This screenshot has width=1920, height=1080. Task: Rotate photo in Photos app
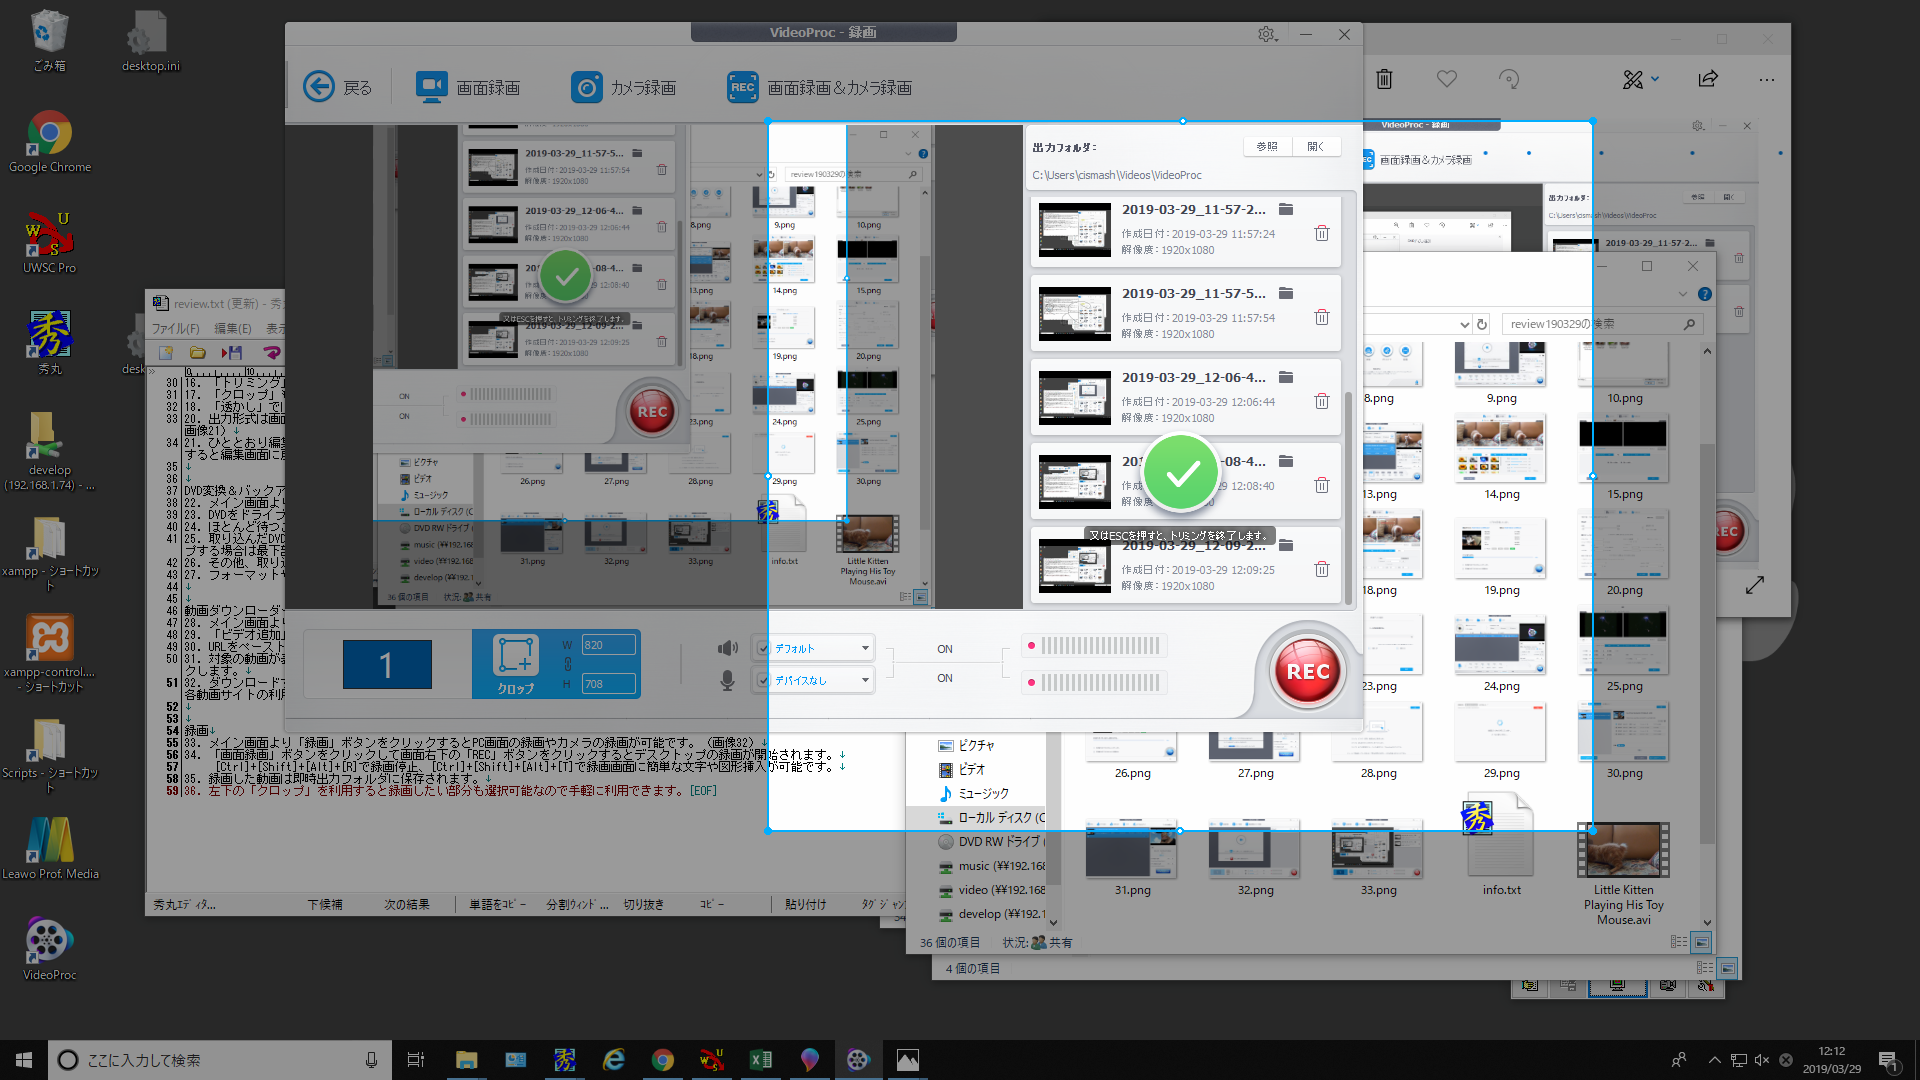point(1509,79)
